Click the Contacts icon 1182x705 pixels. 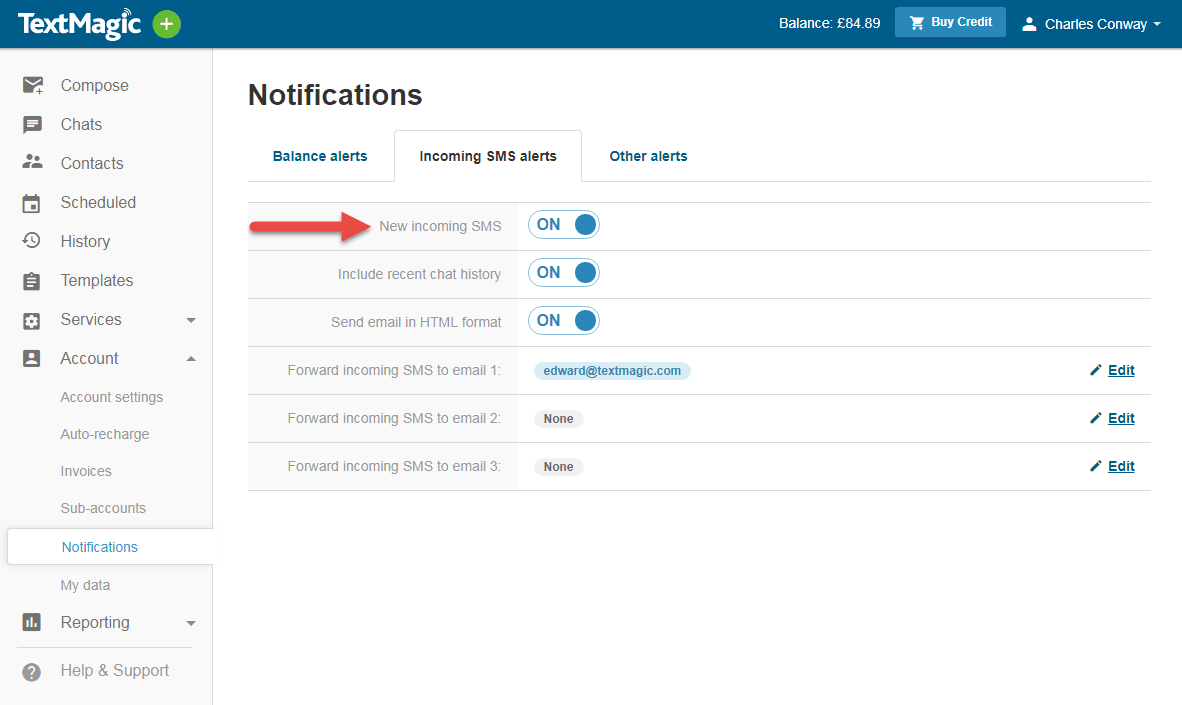pos(31,163)
